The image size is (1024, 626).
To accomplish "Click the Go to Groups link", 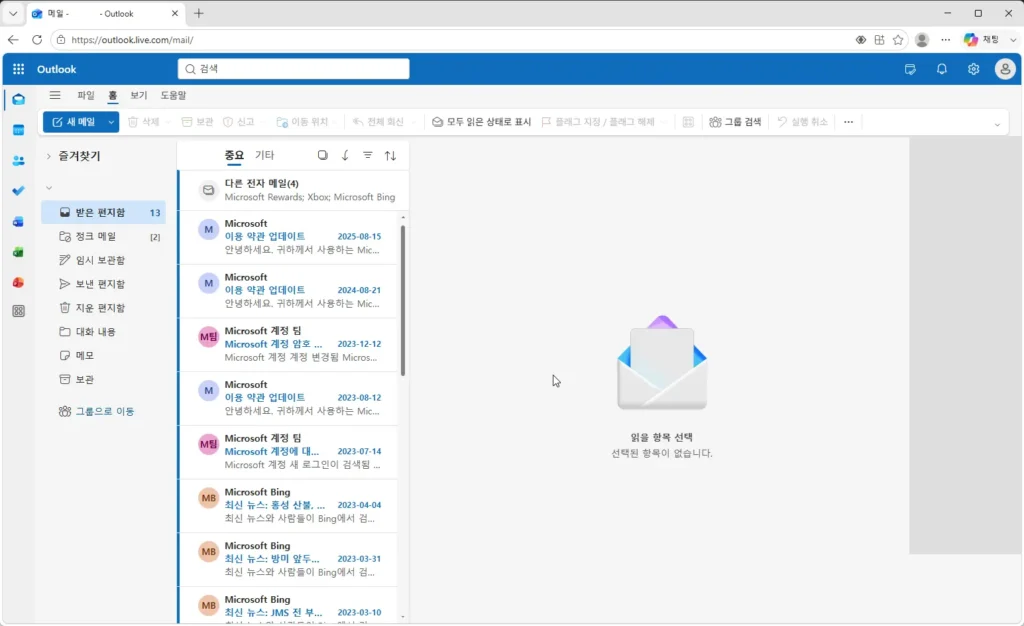I will [97, 411].
